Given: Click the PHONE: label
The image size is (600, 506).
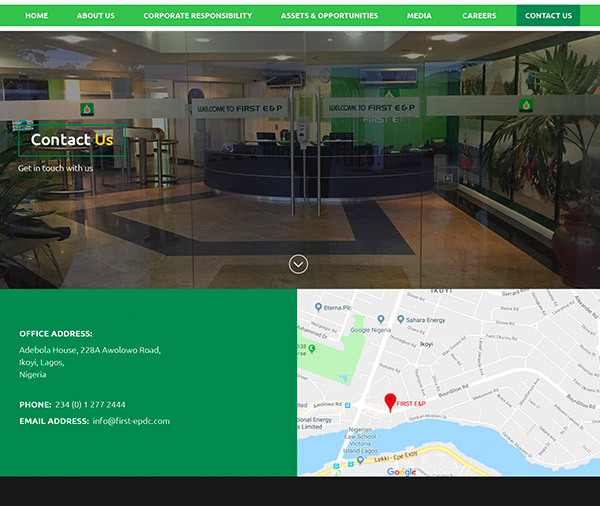Looking at the screenshot, I should (x=35, y=405).
